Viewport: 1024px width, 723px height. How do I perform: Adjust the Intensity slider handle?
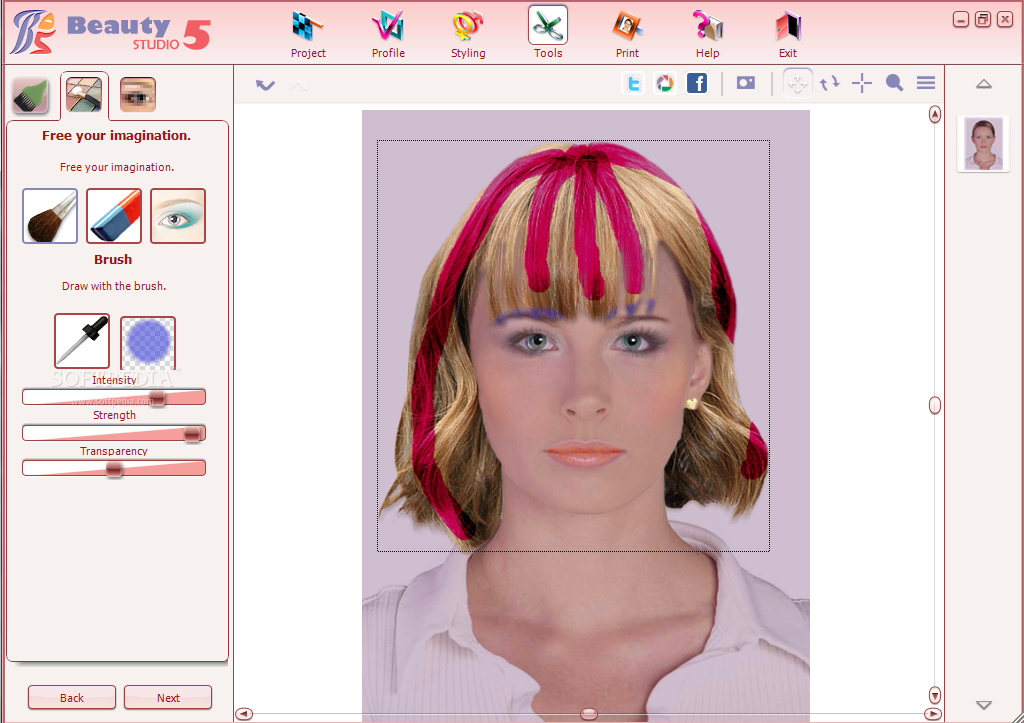tap(157, 398)
